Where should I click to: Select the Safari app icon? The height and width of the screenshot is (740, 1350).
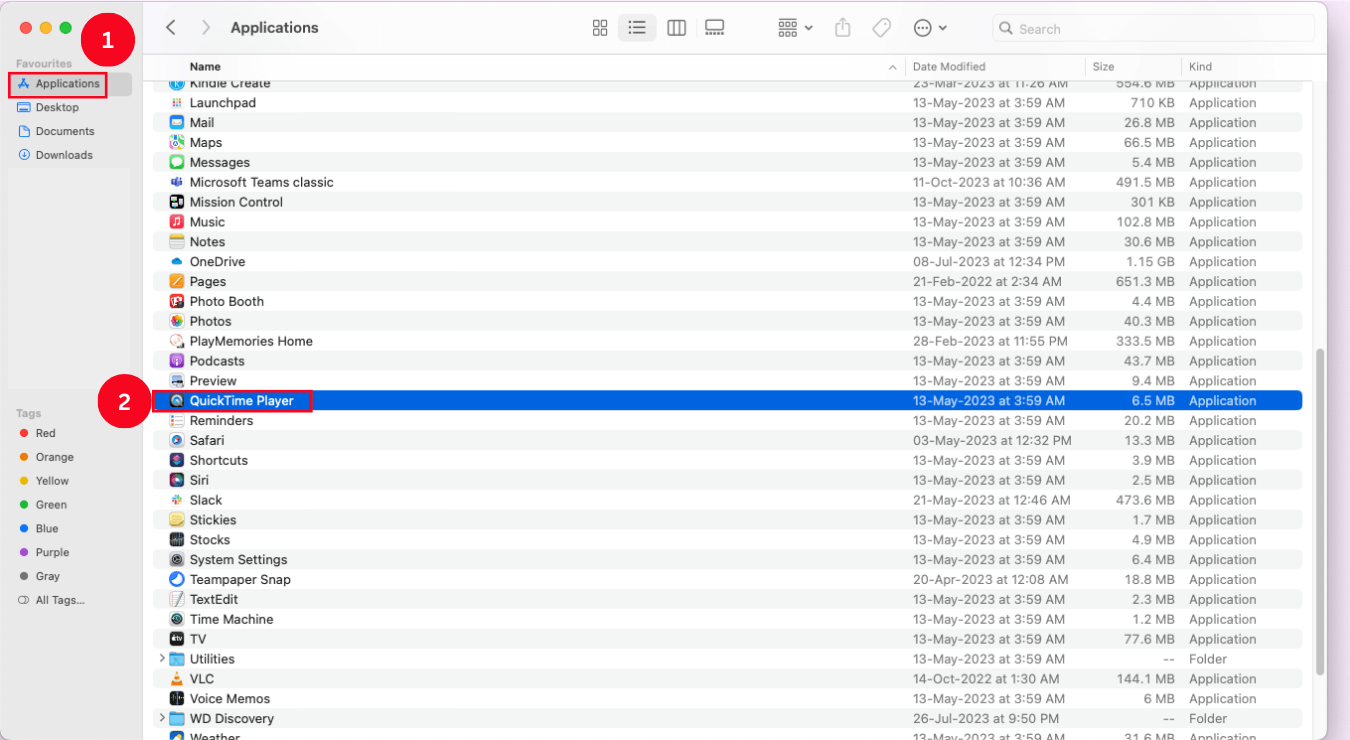(x=177, y=440)
